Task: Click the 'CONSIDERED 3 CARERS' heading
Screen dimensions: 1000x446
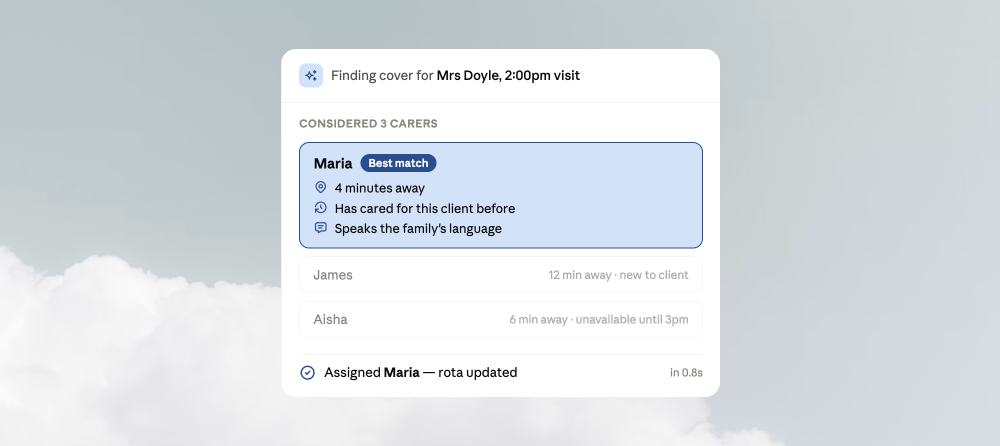Action: [369, 124]
